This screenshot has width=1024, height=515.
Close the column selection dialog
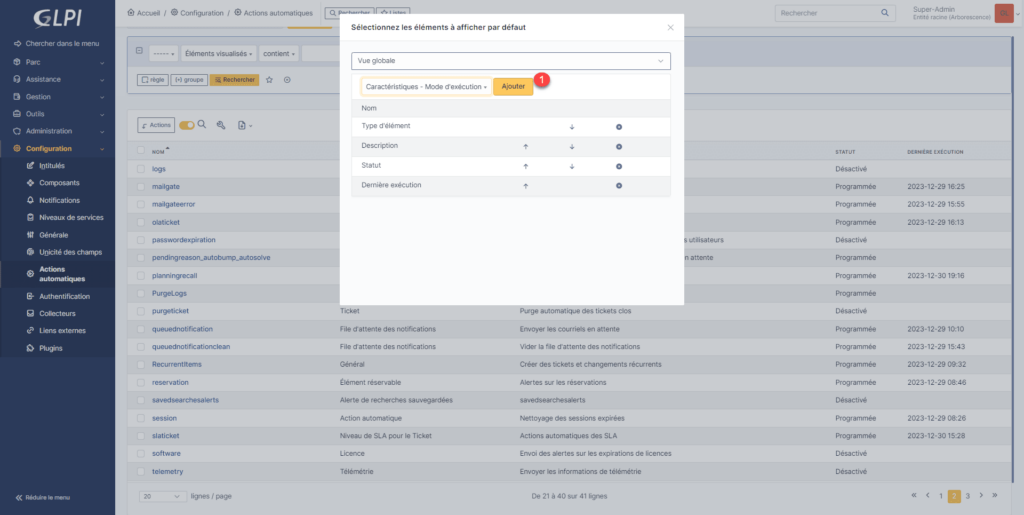pyautogui.click(x=670, y=28)
